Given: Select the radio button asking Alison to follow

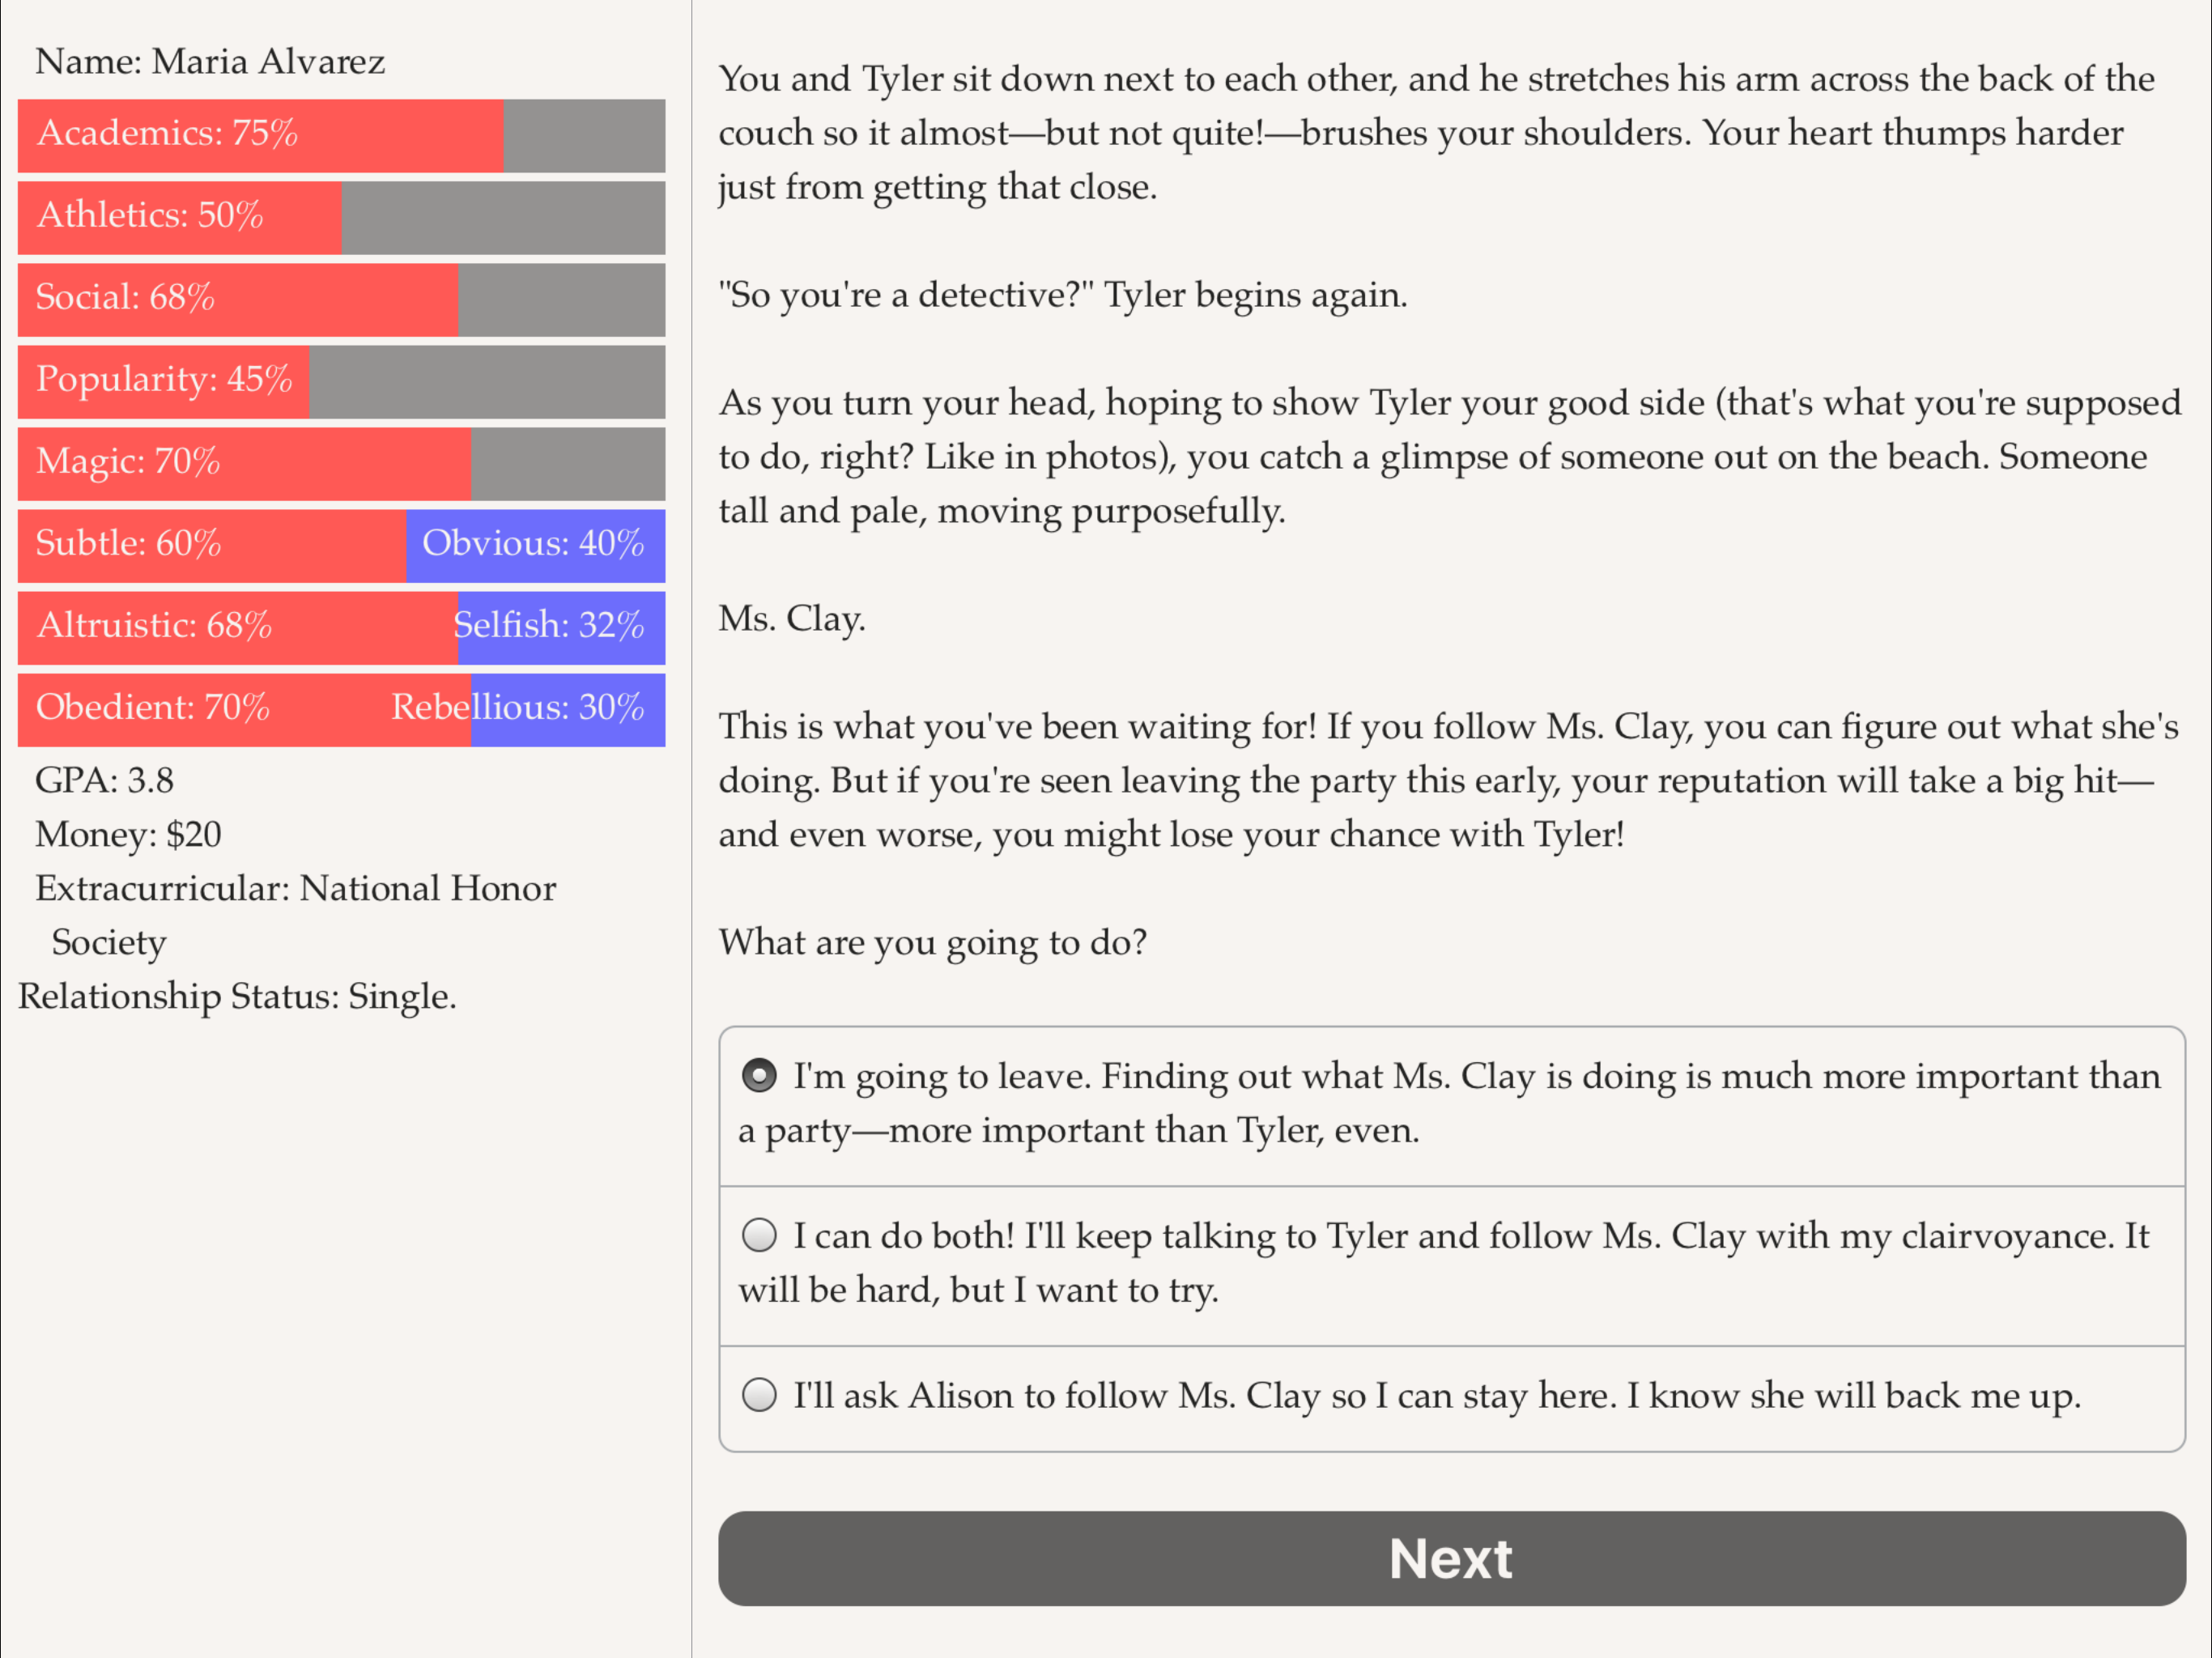Looking at the screenshot, I should [x=759, y=1394].
